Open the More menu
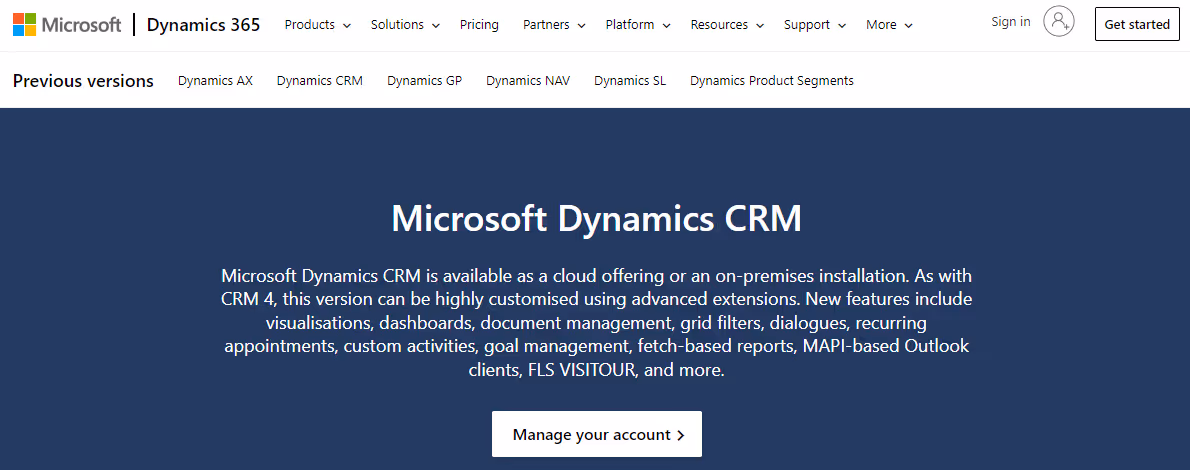Viewport: 1190px width, 470px height. coord(889,25)
